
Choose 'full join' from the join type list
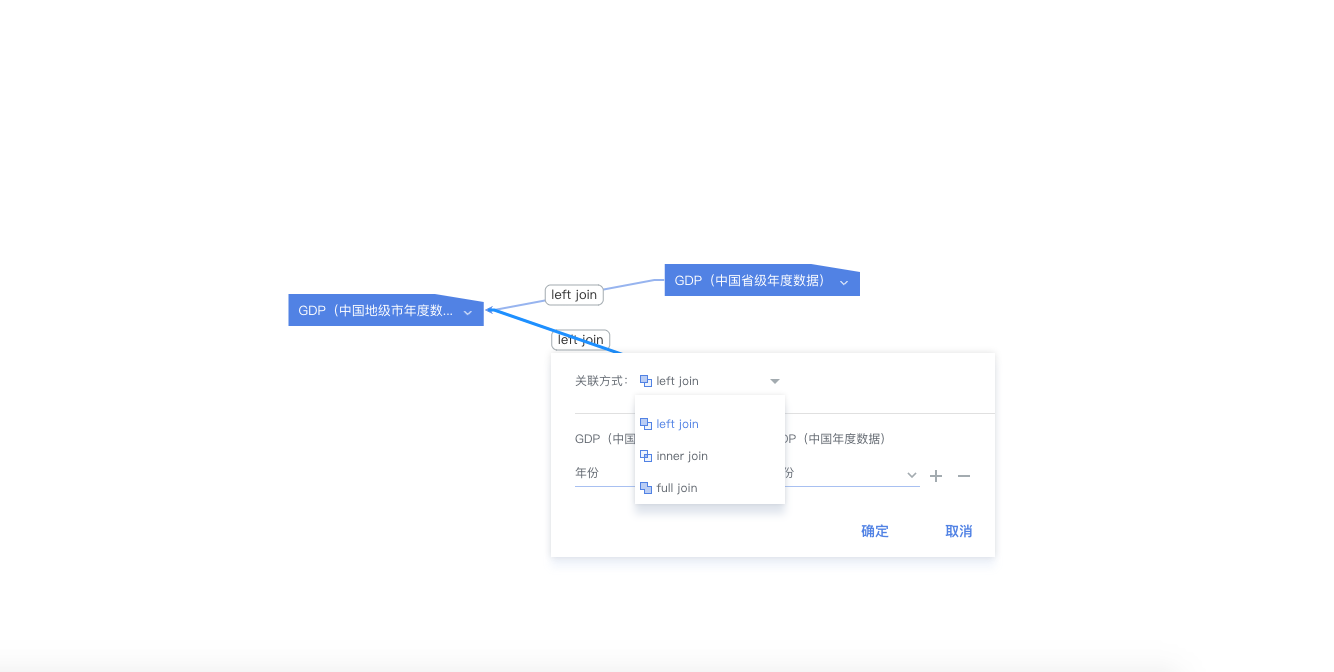pyautogui.click(x=677, y=488)
